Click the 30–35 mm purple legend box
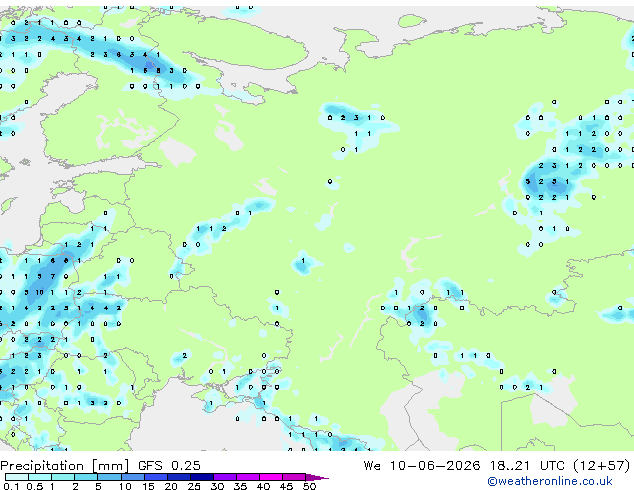 pos(225,477)
